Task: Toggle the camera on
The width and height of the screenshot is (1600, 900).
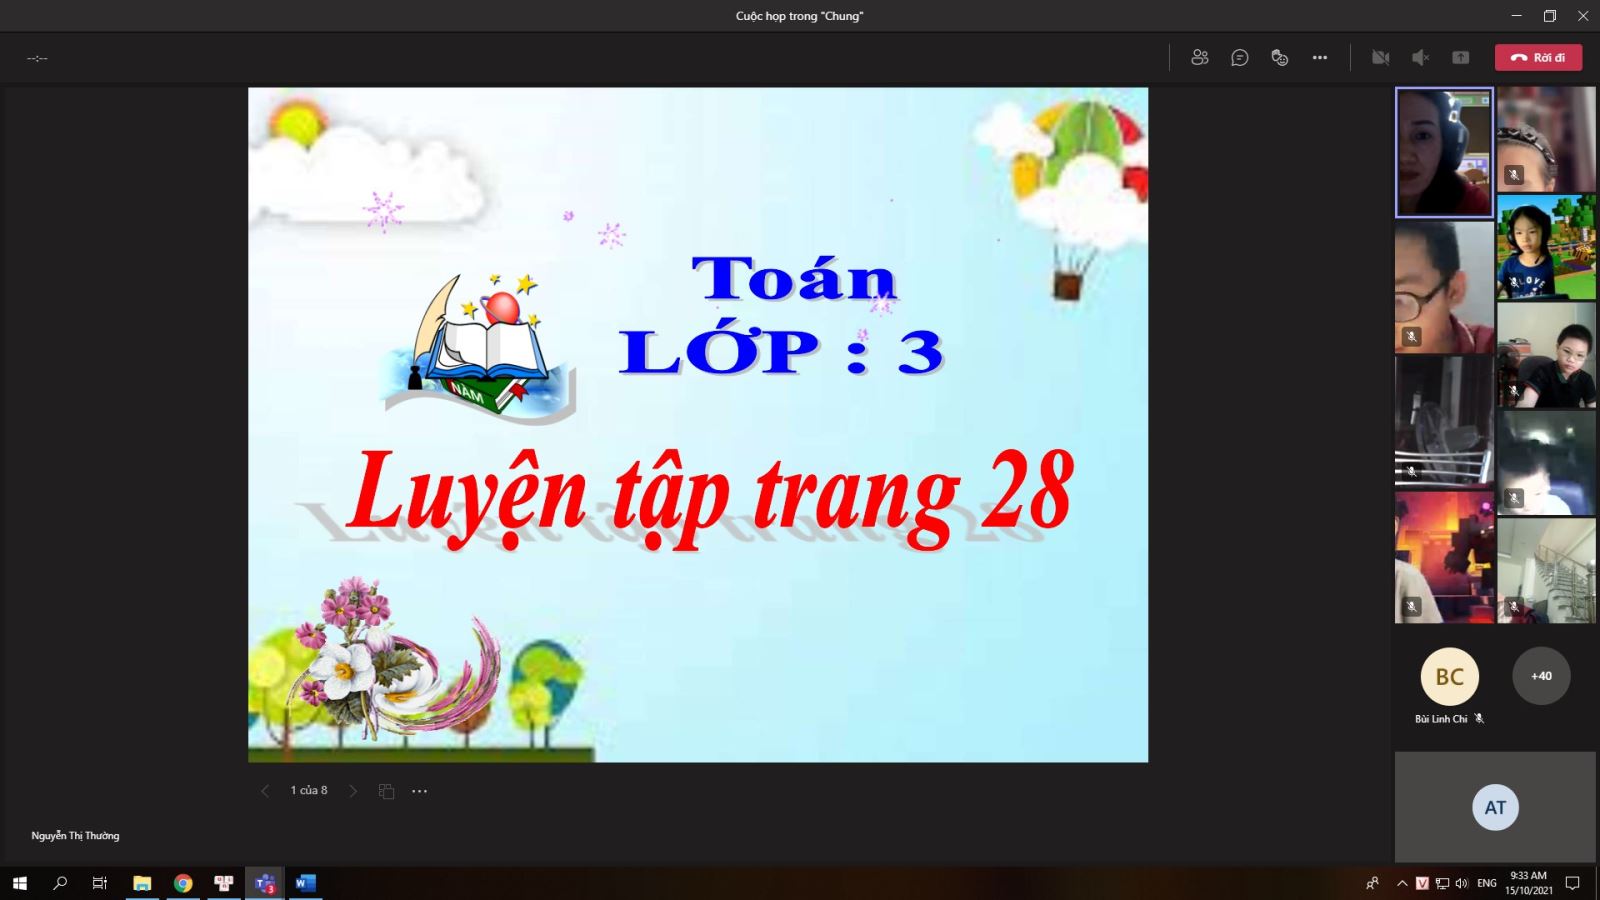Action: tap(1380, 58)
